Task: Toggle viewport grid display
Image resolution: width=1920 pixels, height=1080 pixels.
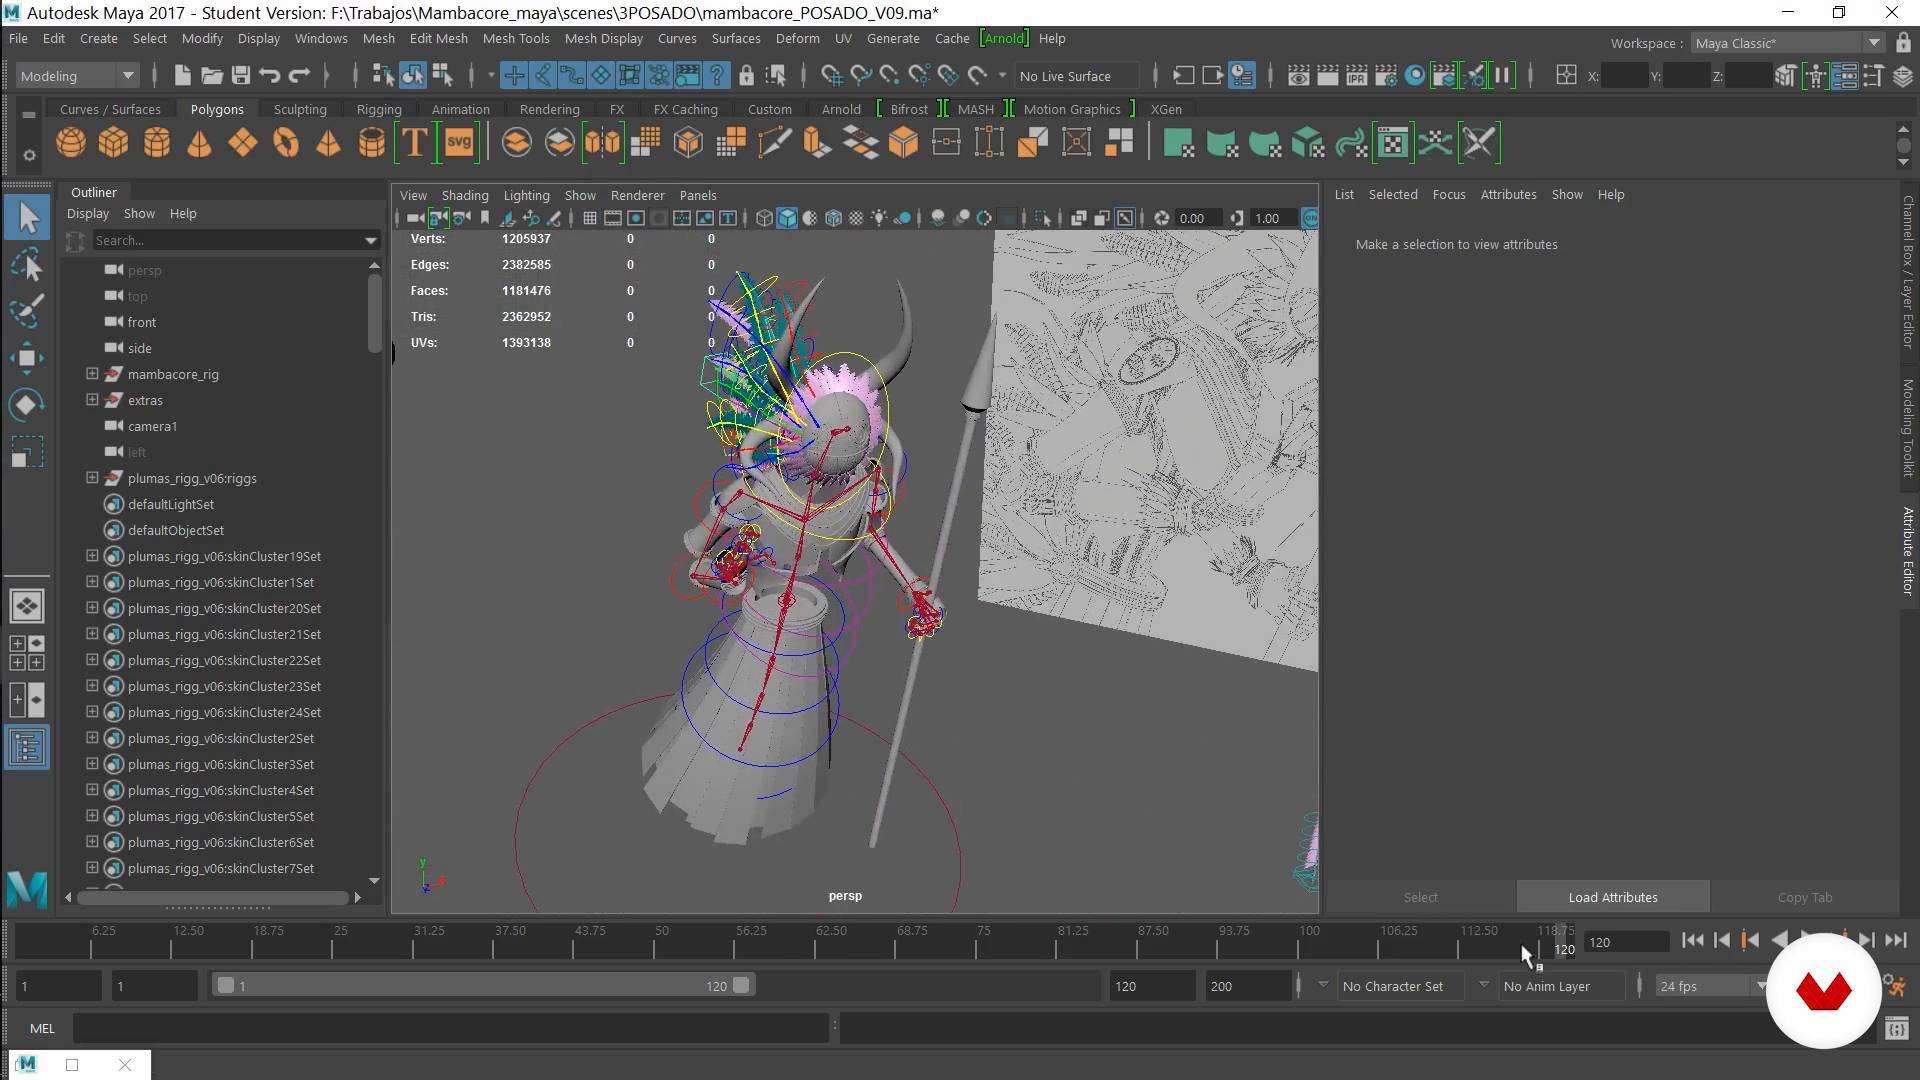Action: point(590,218)
